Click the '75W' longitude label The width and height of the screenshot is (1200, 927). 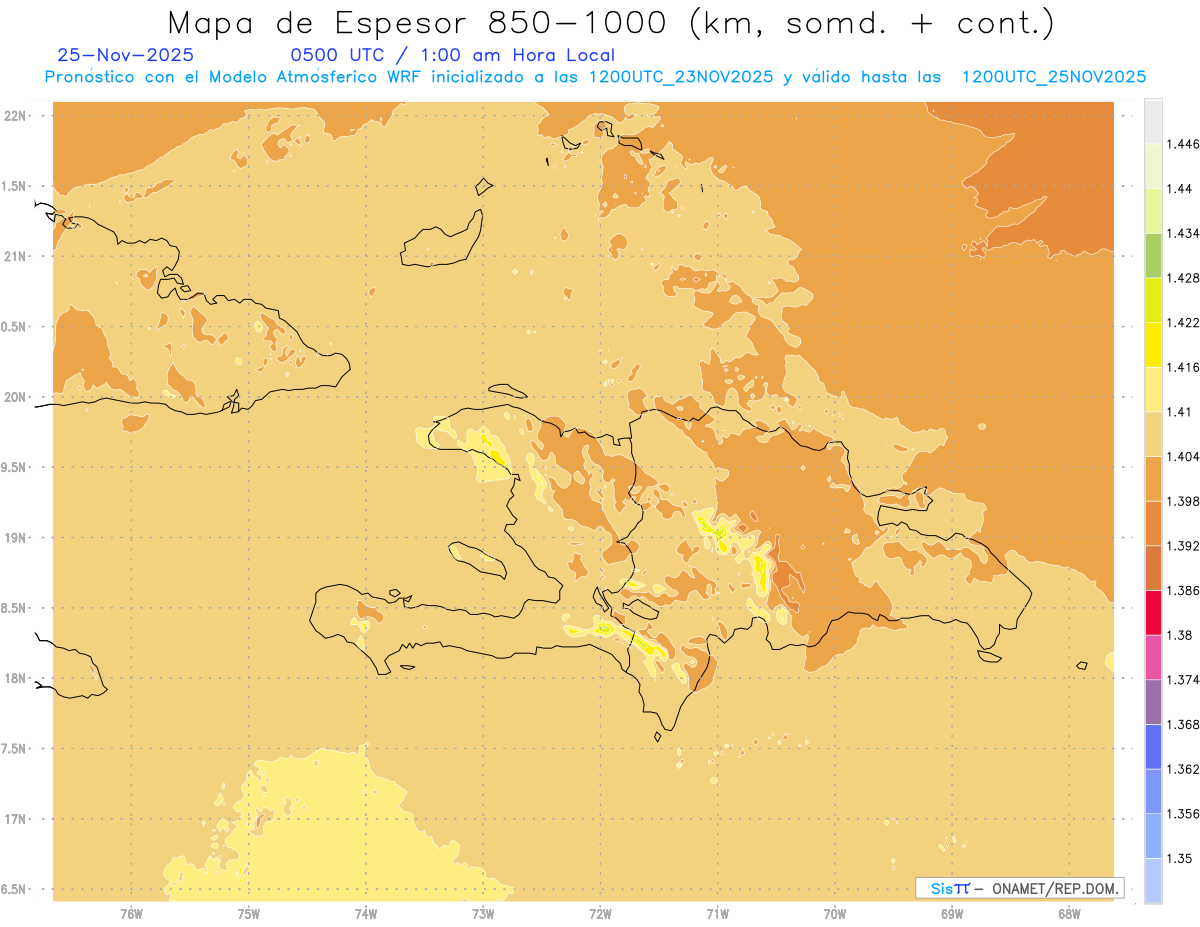pos(248,914)
